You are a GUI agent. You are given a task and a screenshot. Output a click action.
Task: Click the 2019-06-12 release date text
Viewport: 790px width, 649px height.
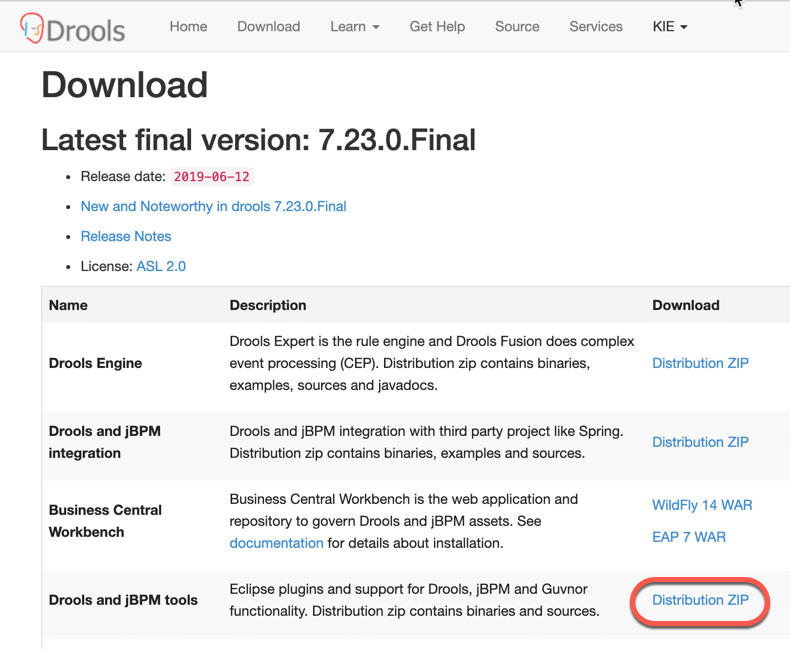(211, 176)
